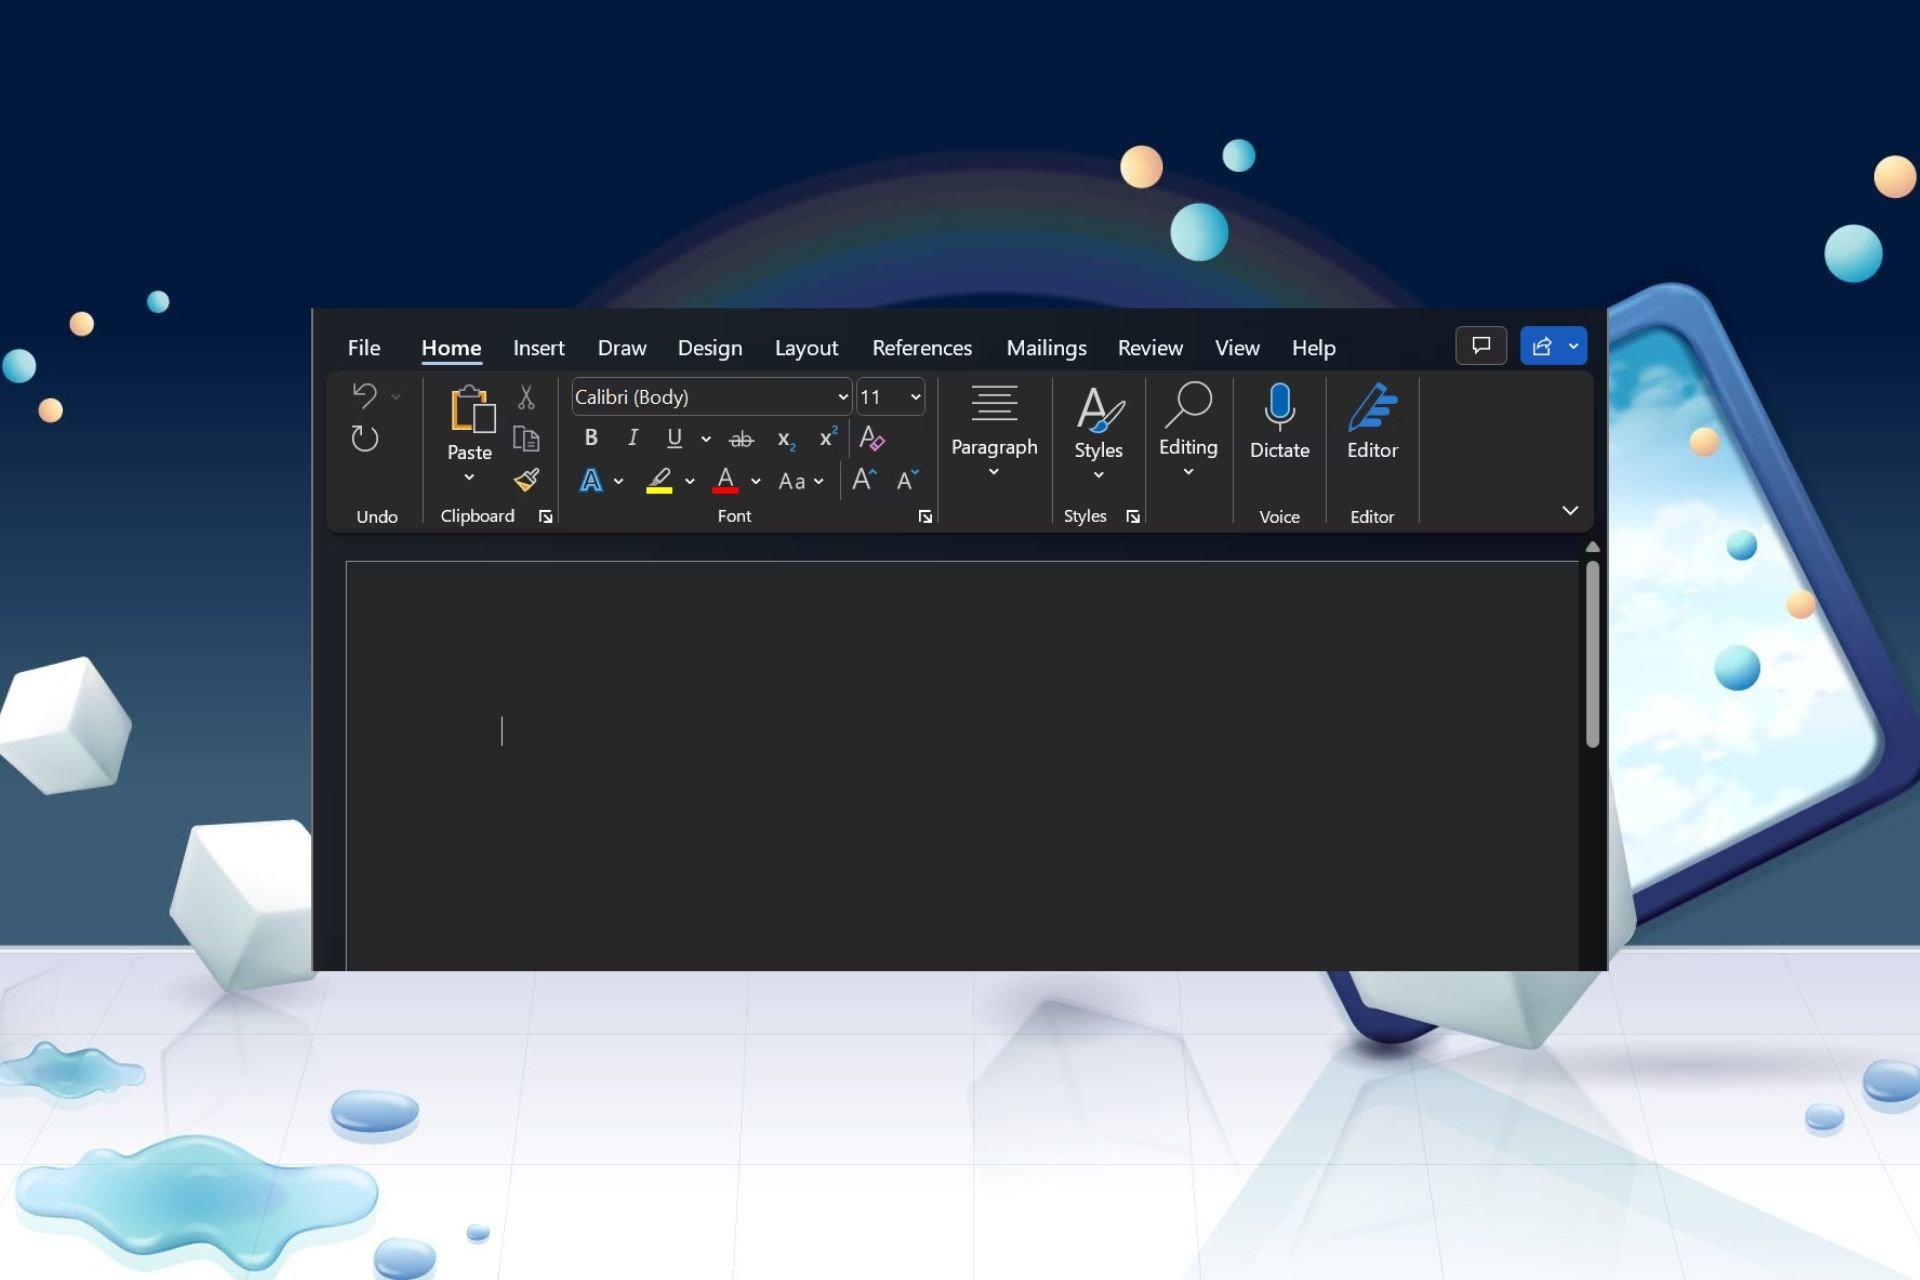Image resolution: width=1920 pixels, height=1280 pixels.
Task: Toggle Bold formatting
Action: point(591,438)
